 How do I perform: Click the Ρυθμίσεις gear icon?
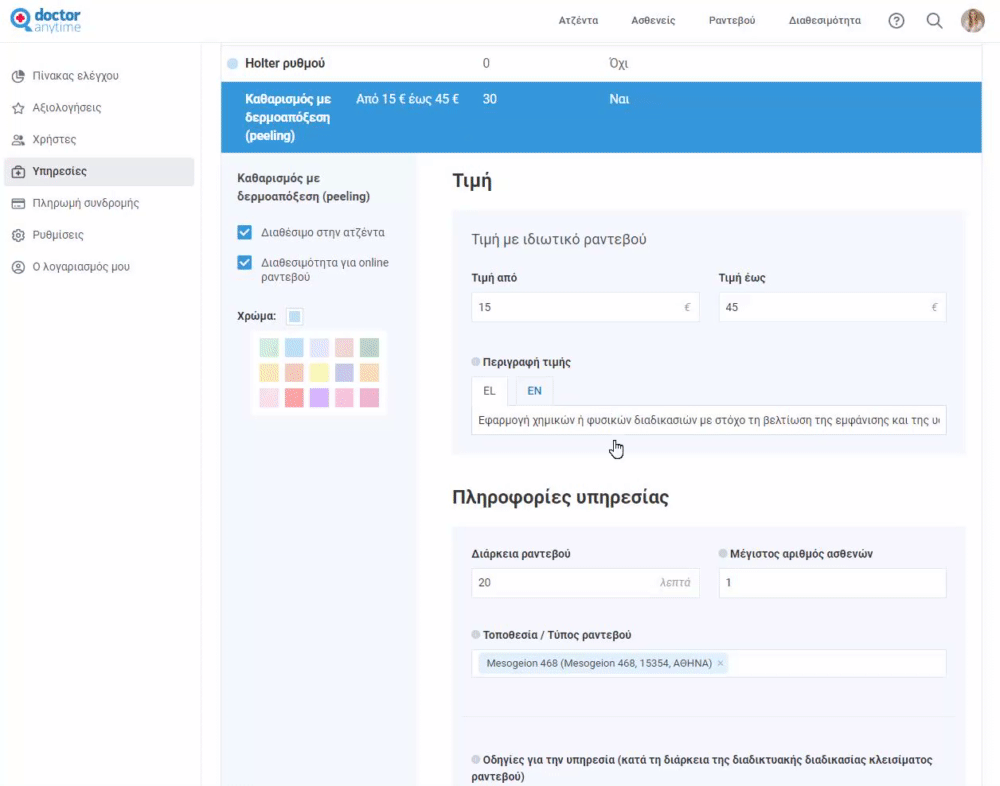point(18,235)
